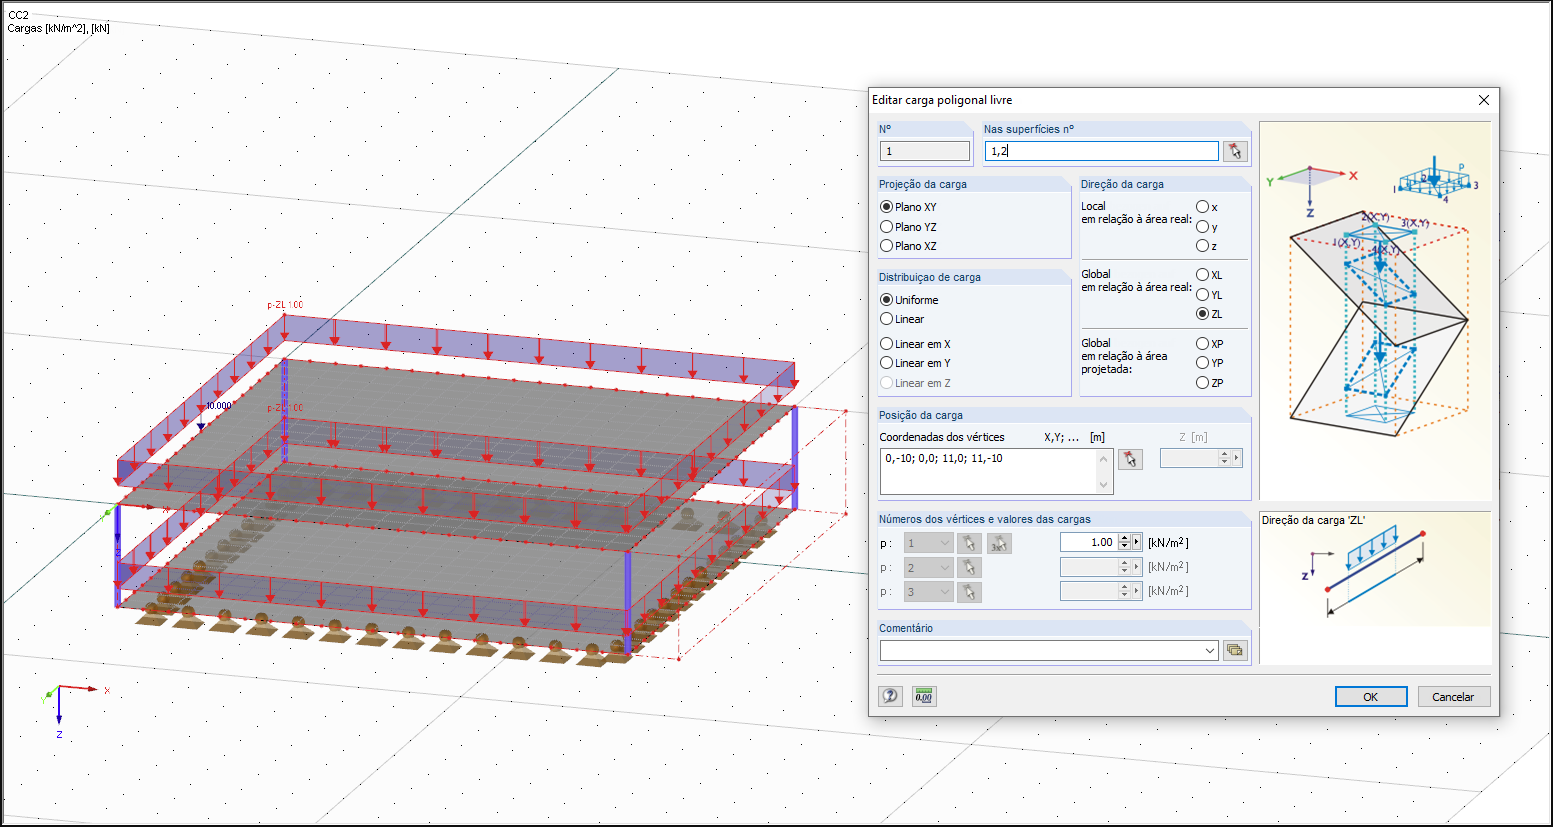This screenshot has width=1553, height=827.
Task: Click the CC2 load case label in viewport
Action: 18,15
